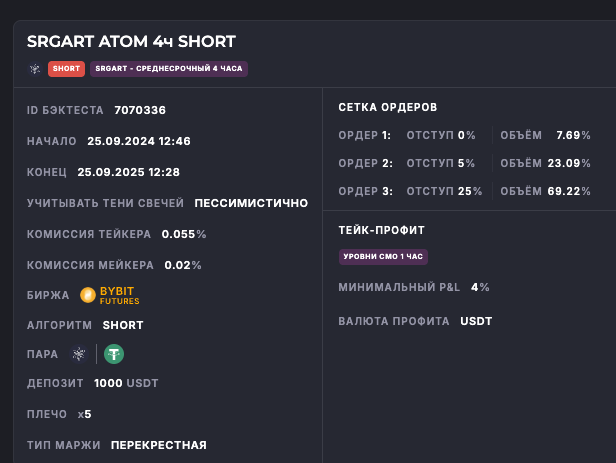The image size is (616, 463).
Task: Click the ATOM coin icon below the title
Action: [x=34, y=69]
